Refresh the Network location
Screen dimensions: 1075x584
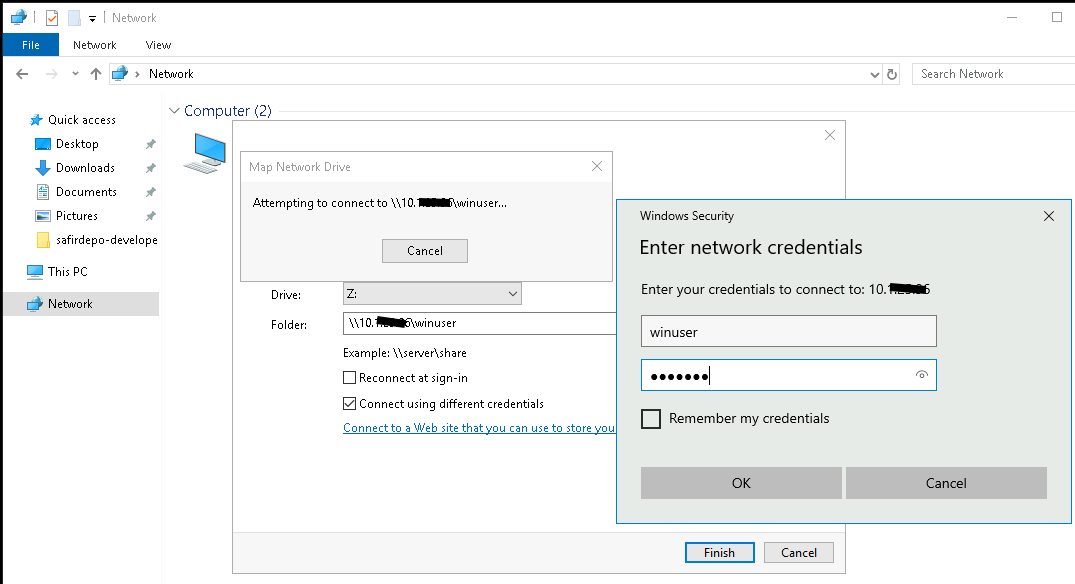click(x=892, y=74)
